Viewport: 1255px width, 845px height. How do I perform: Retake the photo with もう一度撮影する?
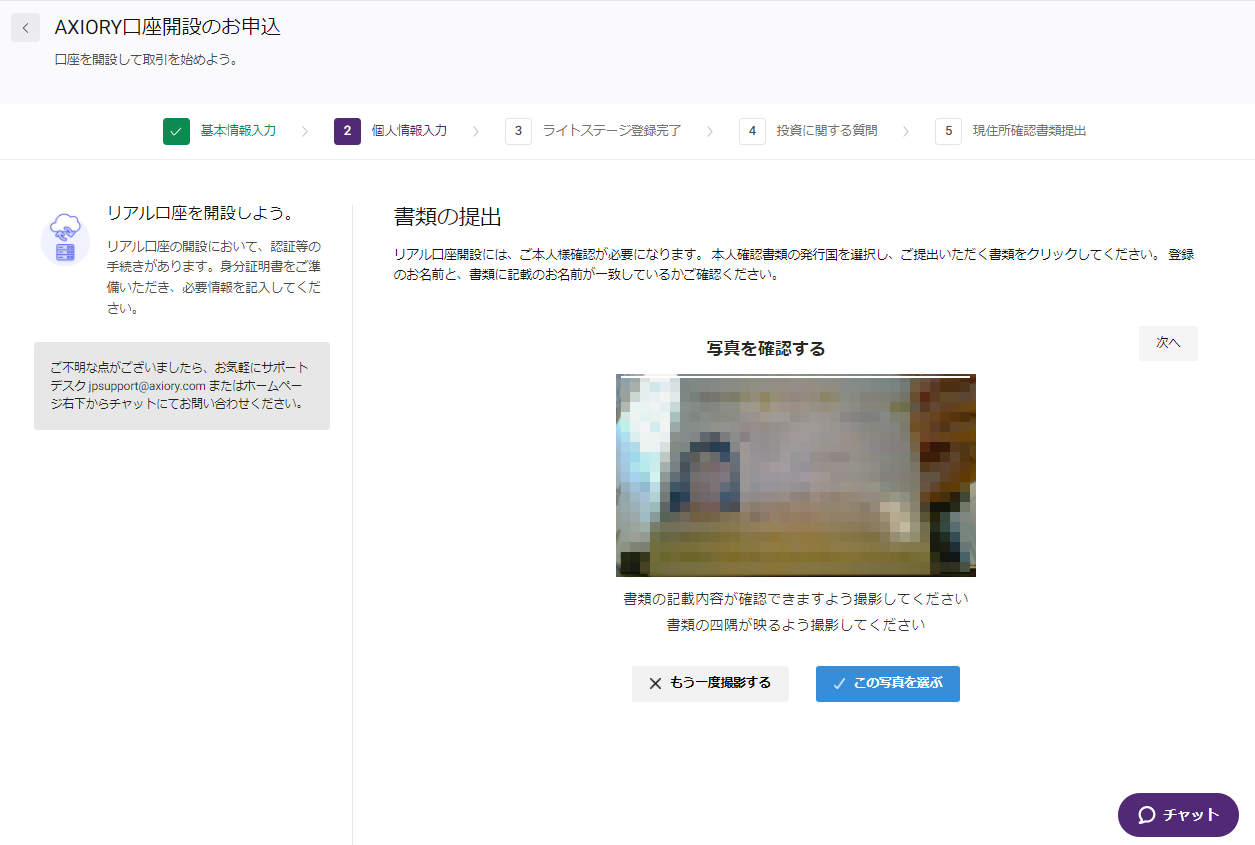coord(710,684)
